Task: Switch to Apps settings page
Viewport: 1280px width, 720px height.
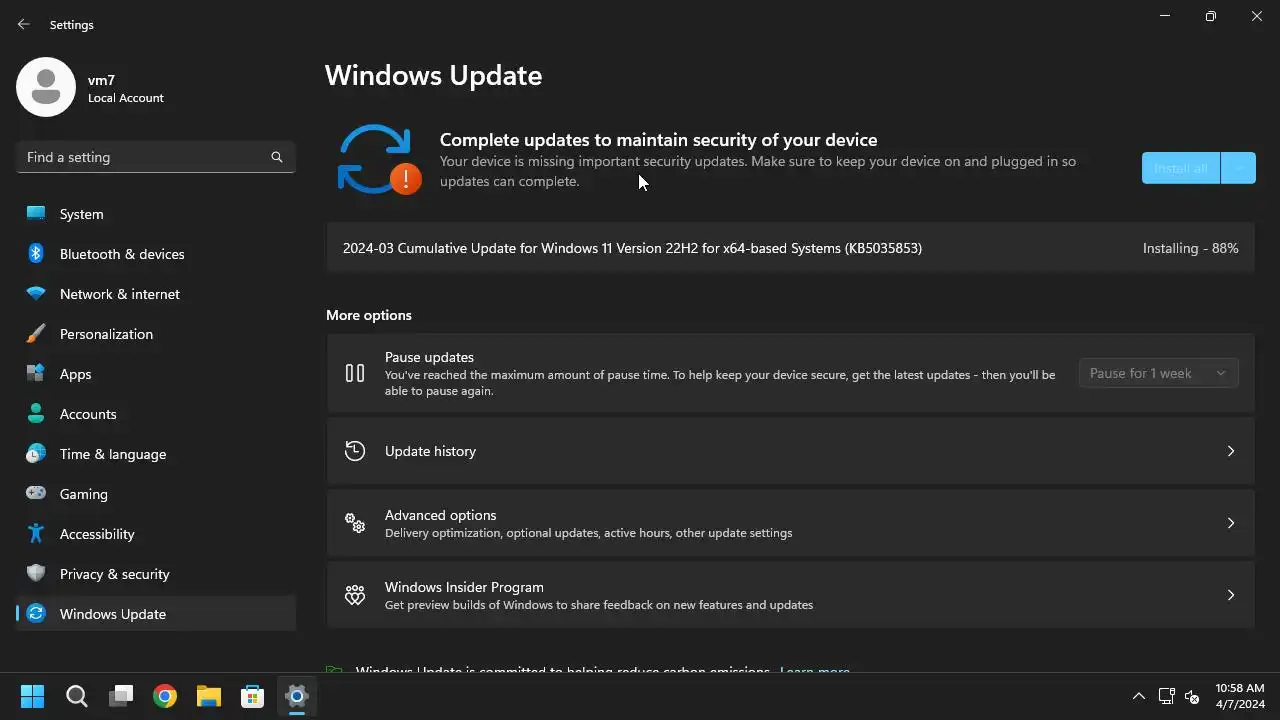Action: point(156,374)
